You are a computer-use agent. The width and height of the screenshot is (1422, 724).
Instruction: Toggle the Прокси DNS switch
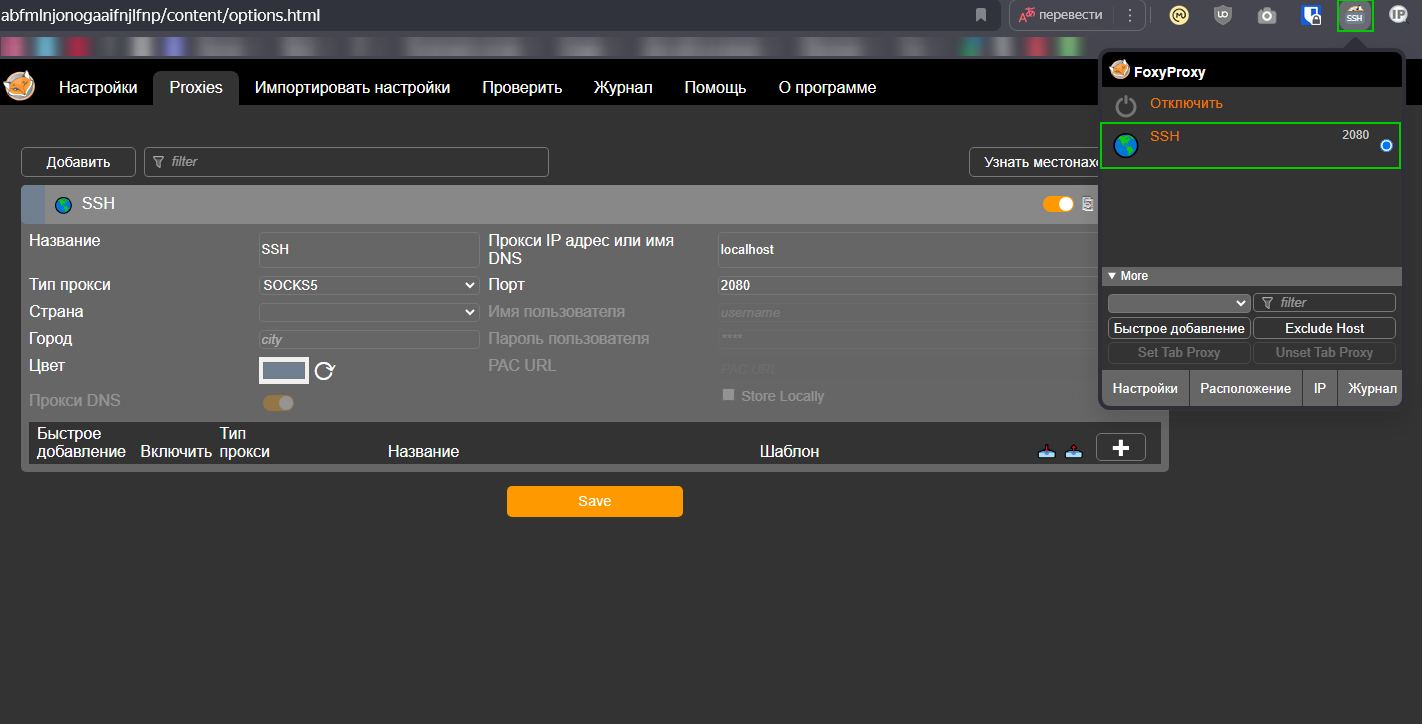tap(278, 403)
